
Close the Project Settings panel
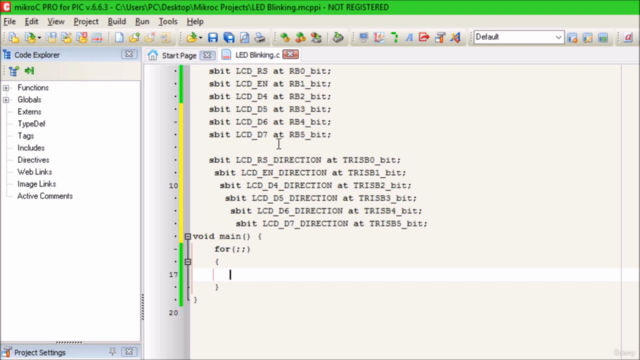pos(129,351)
